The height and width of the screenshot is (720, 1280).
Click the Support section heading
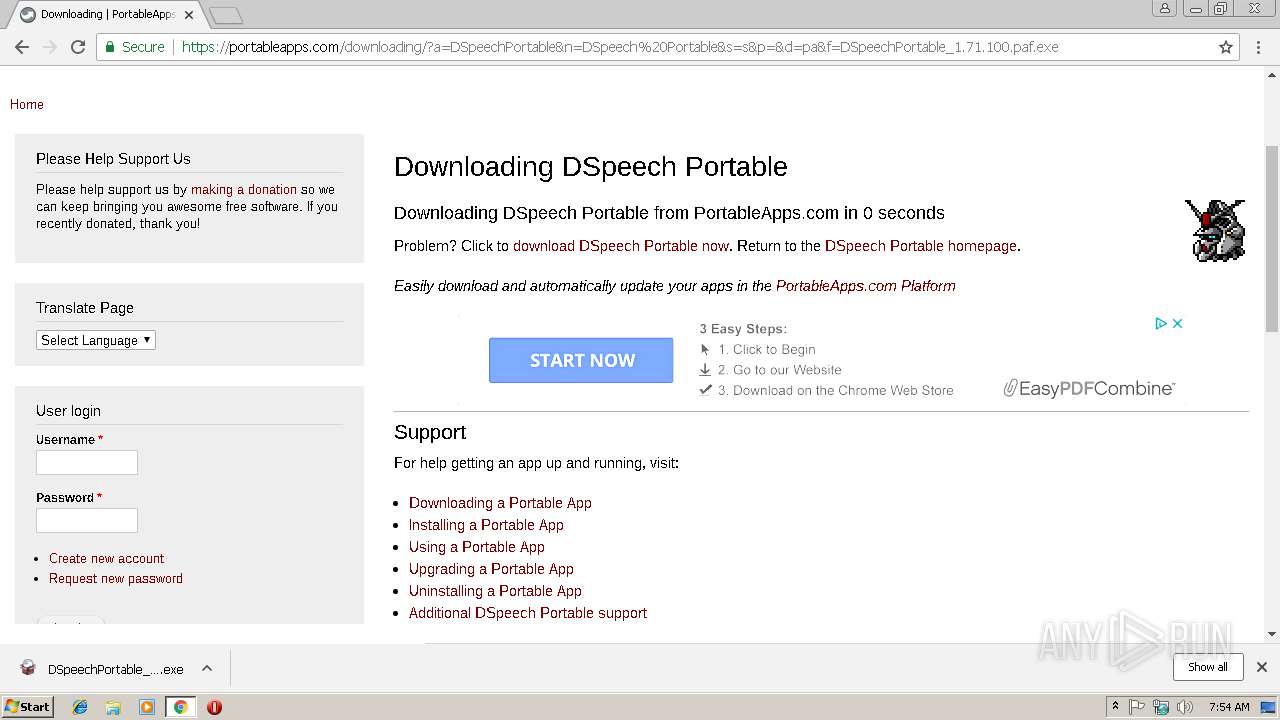pyautogui.click(x=430, y=432)
